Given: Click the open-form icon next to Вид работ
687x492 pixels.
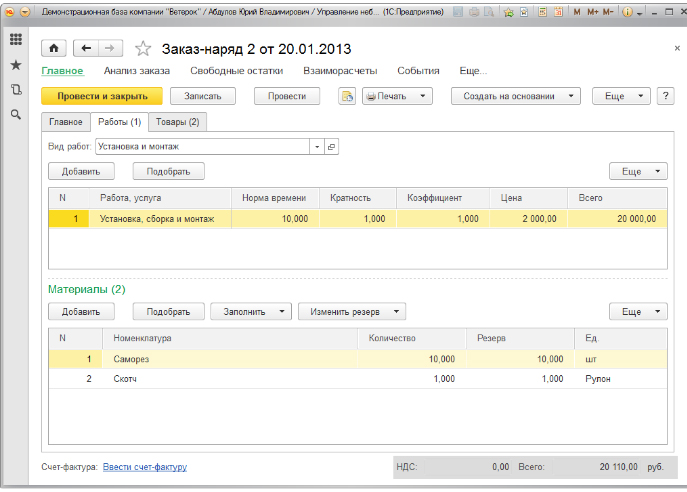Looking at the screenshot, I should [332, 146].
